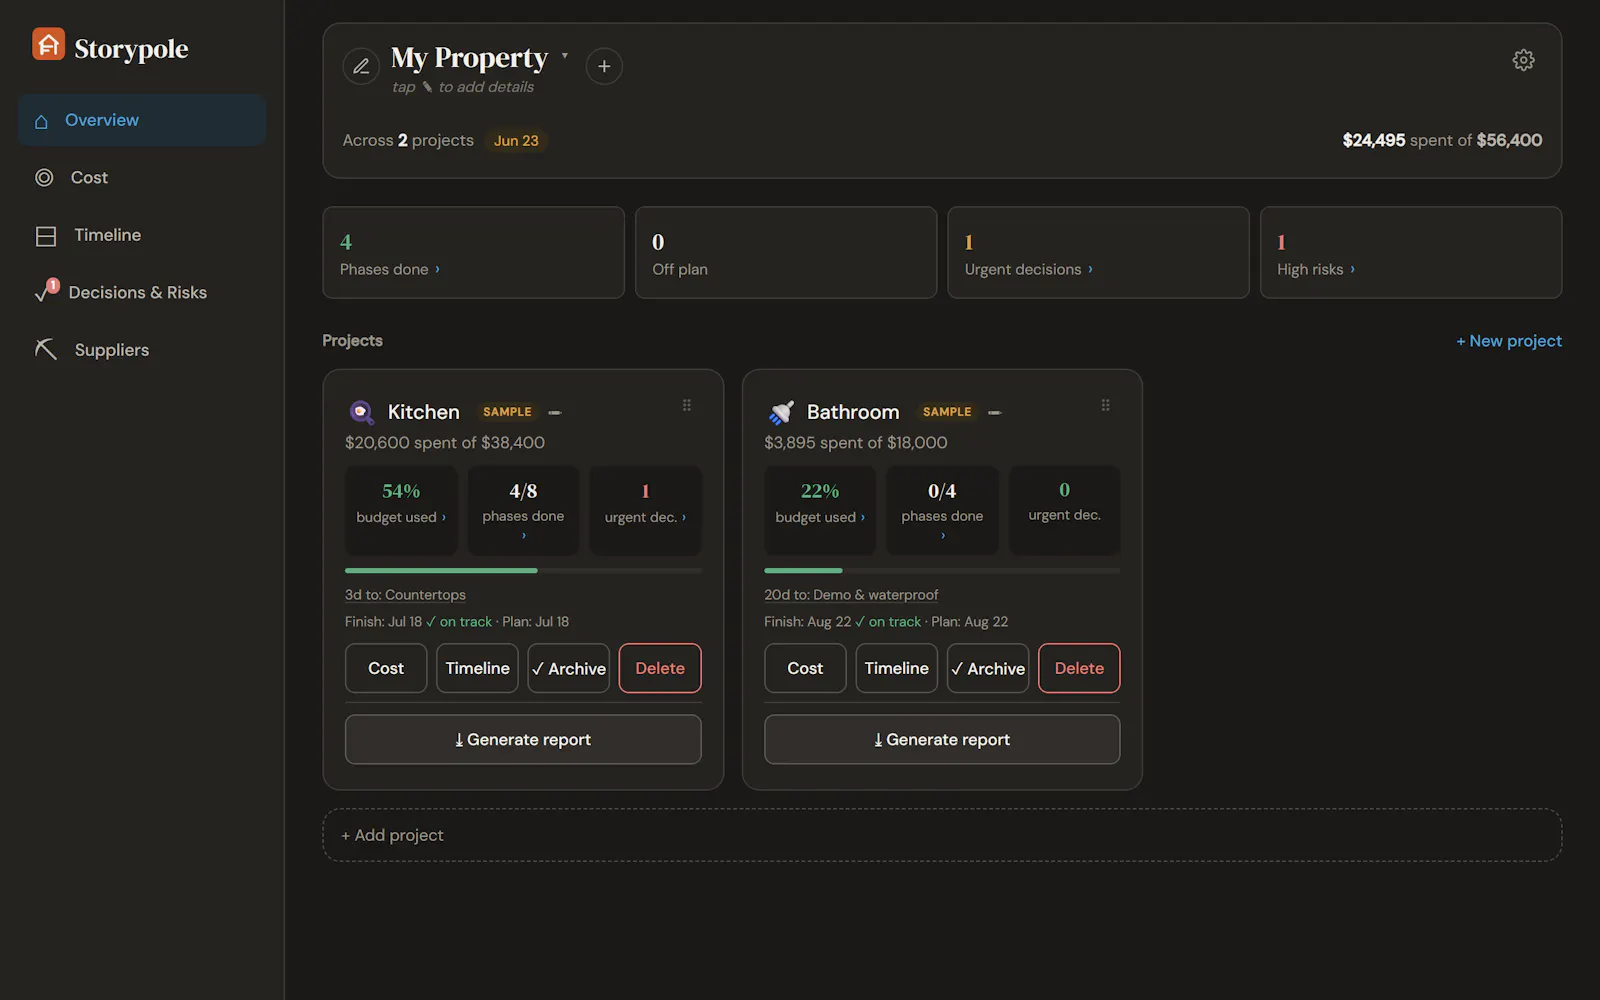Open Decisions & Risks in sidebar
This screenshot has height=1000, width=1600.
click(142, 292)
